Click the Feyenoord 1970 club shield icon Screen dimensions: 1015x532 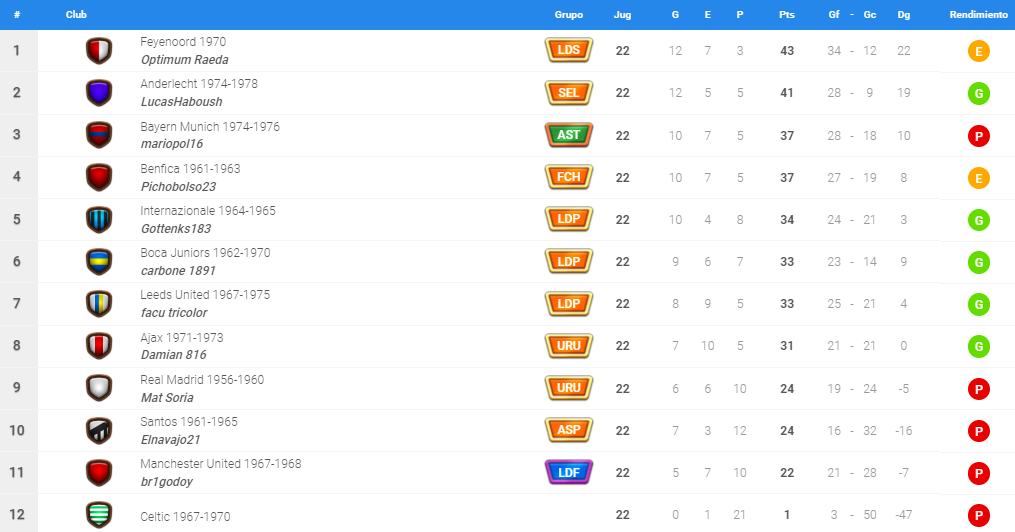(x=98, y=51)
